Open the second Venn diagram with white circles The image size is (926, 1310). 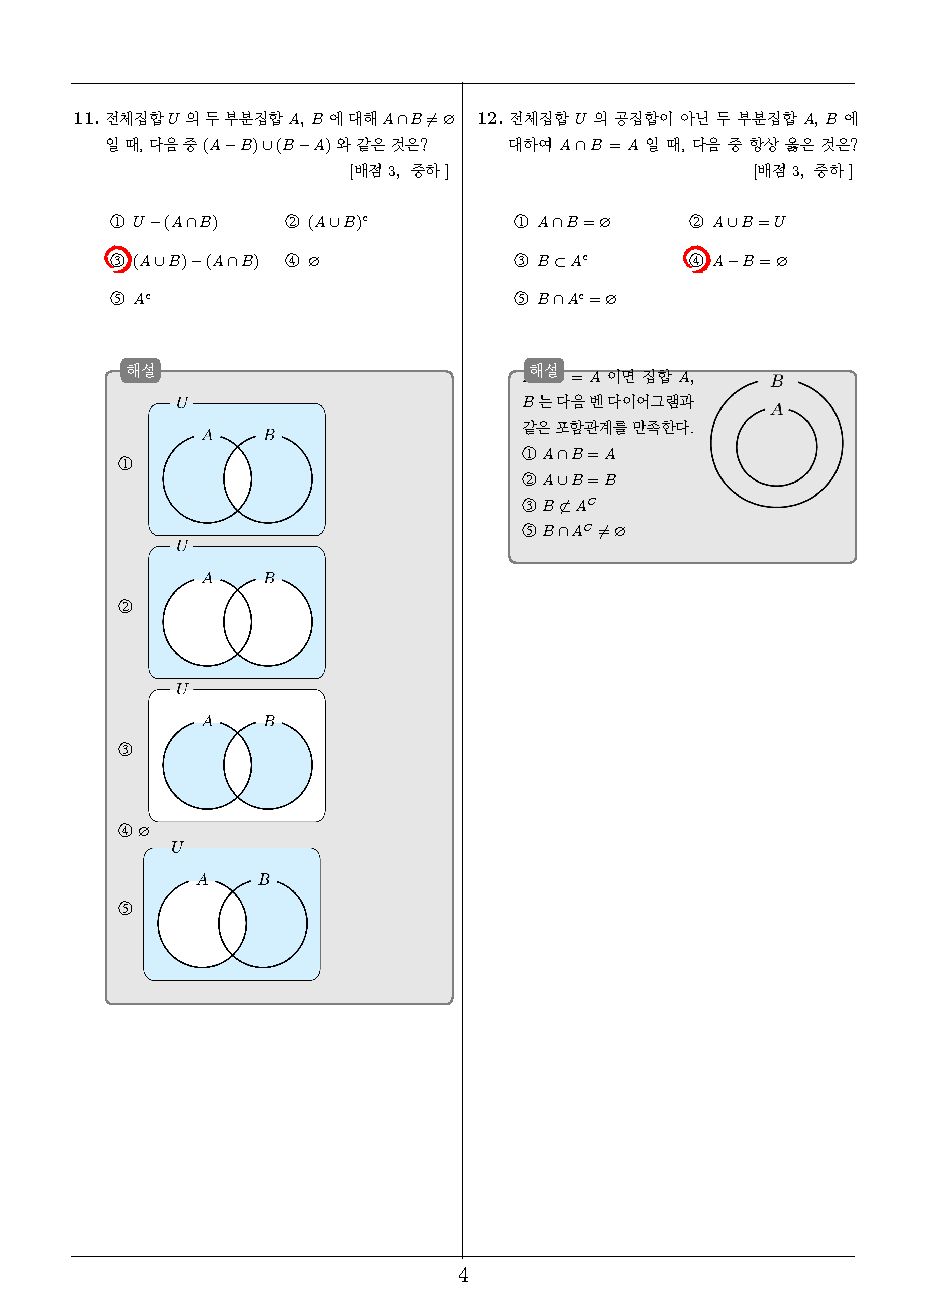pyautogui.click(x=237, y=611)
